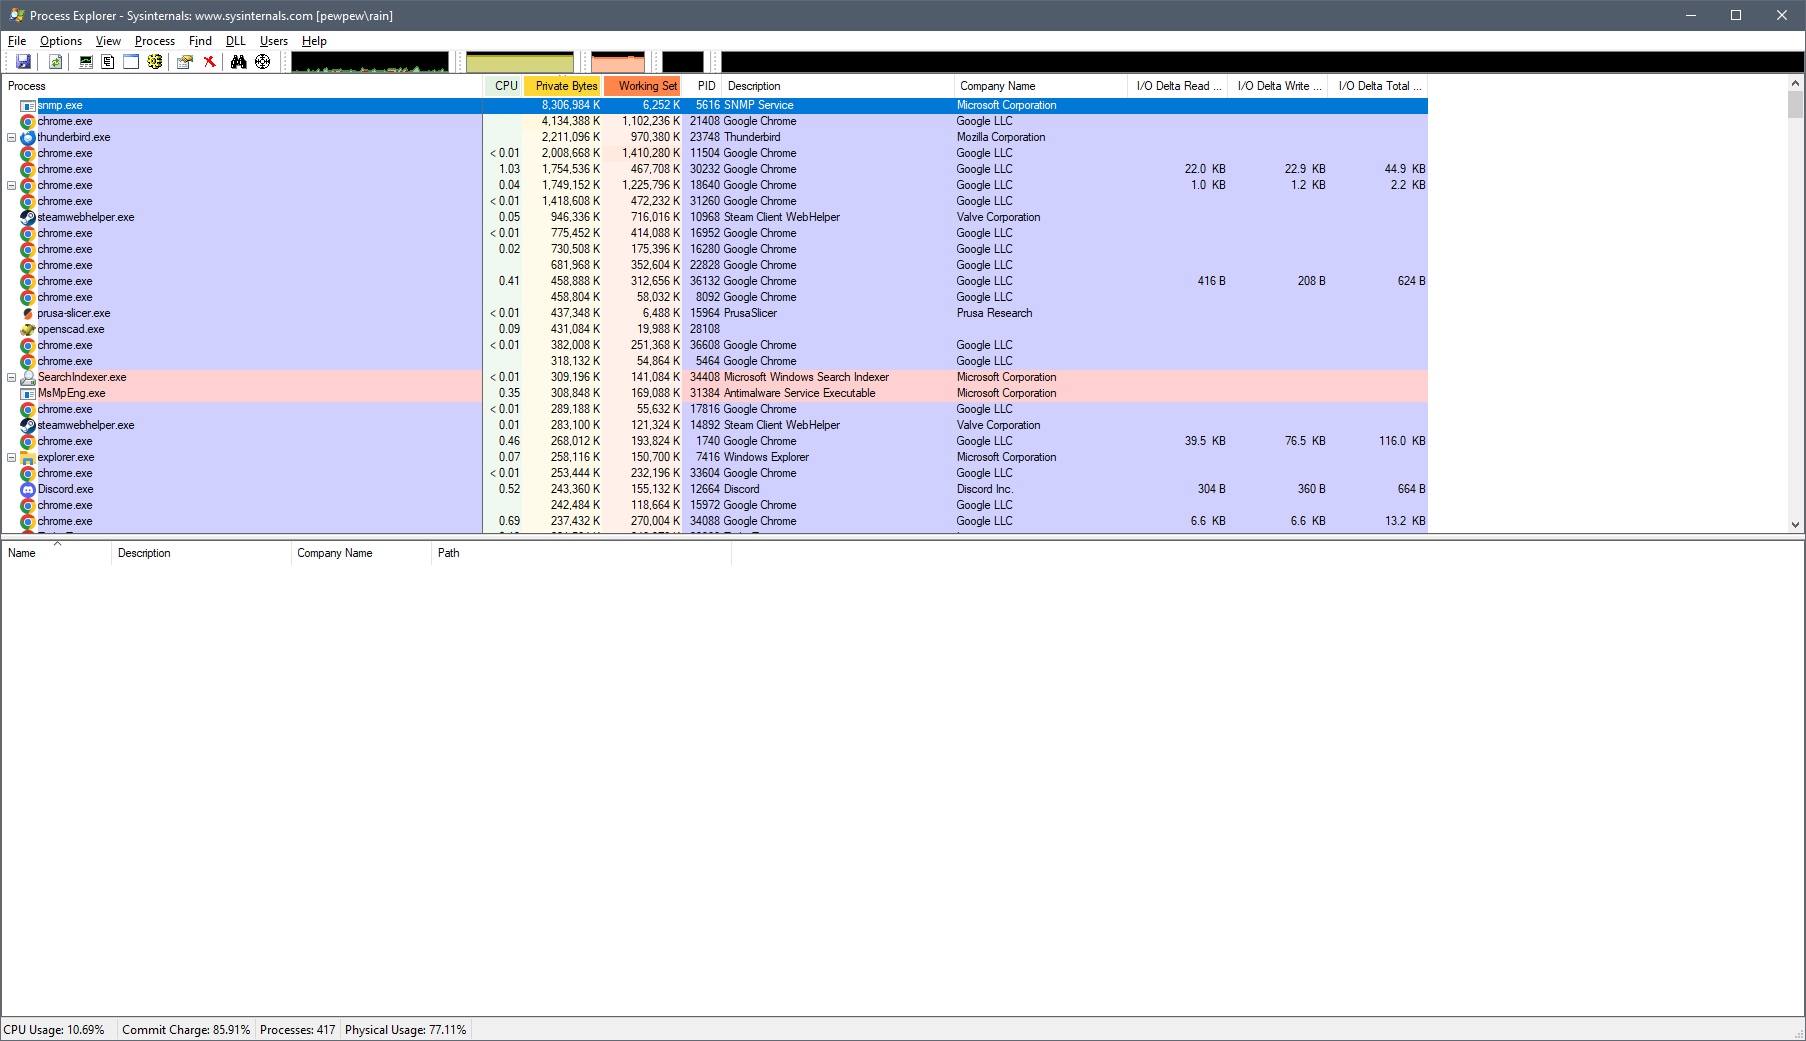The width and height of the screenshot is (1806, 1041).
Task: Select the openscad.exe process row
Action: pos(715,329)
